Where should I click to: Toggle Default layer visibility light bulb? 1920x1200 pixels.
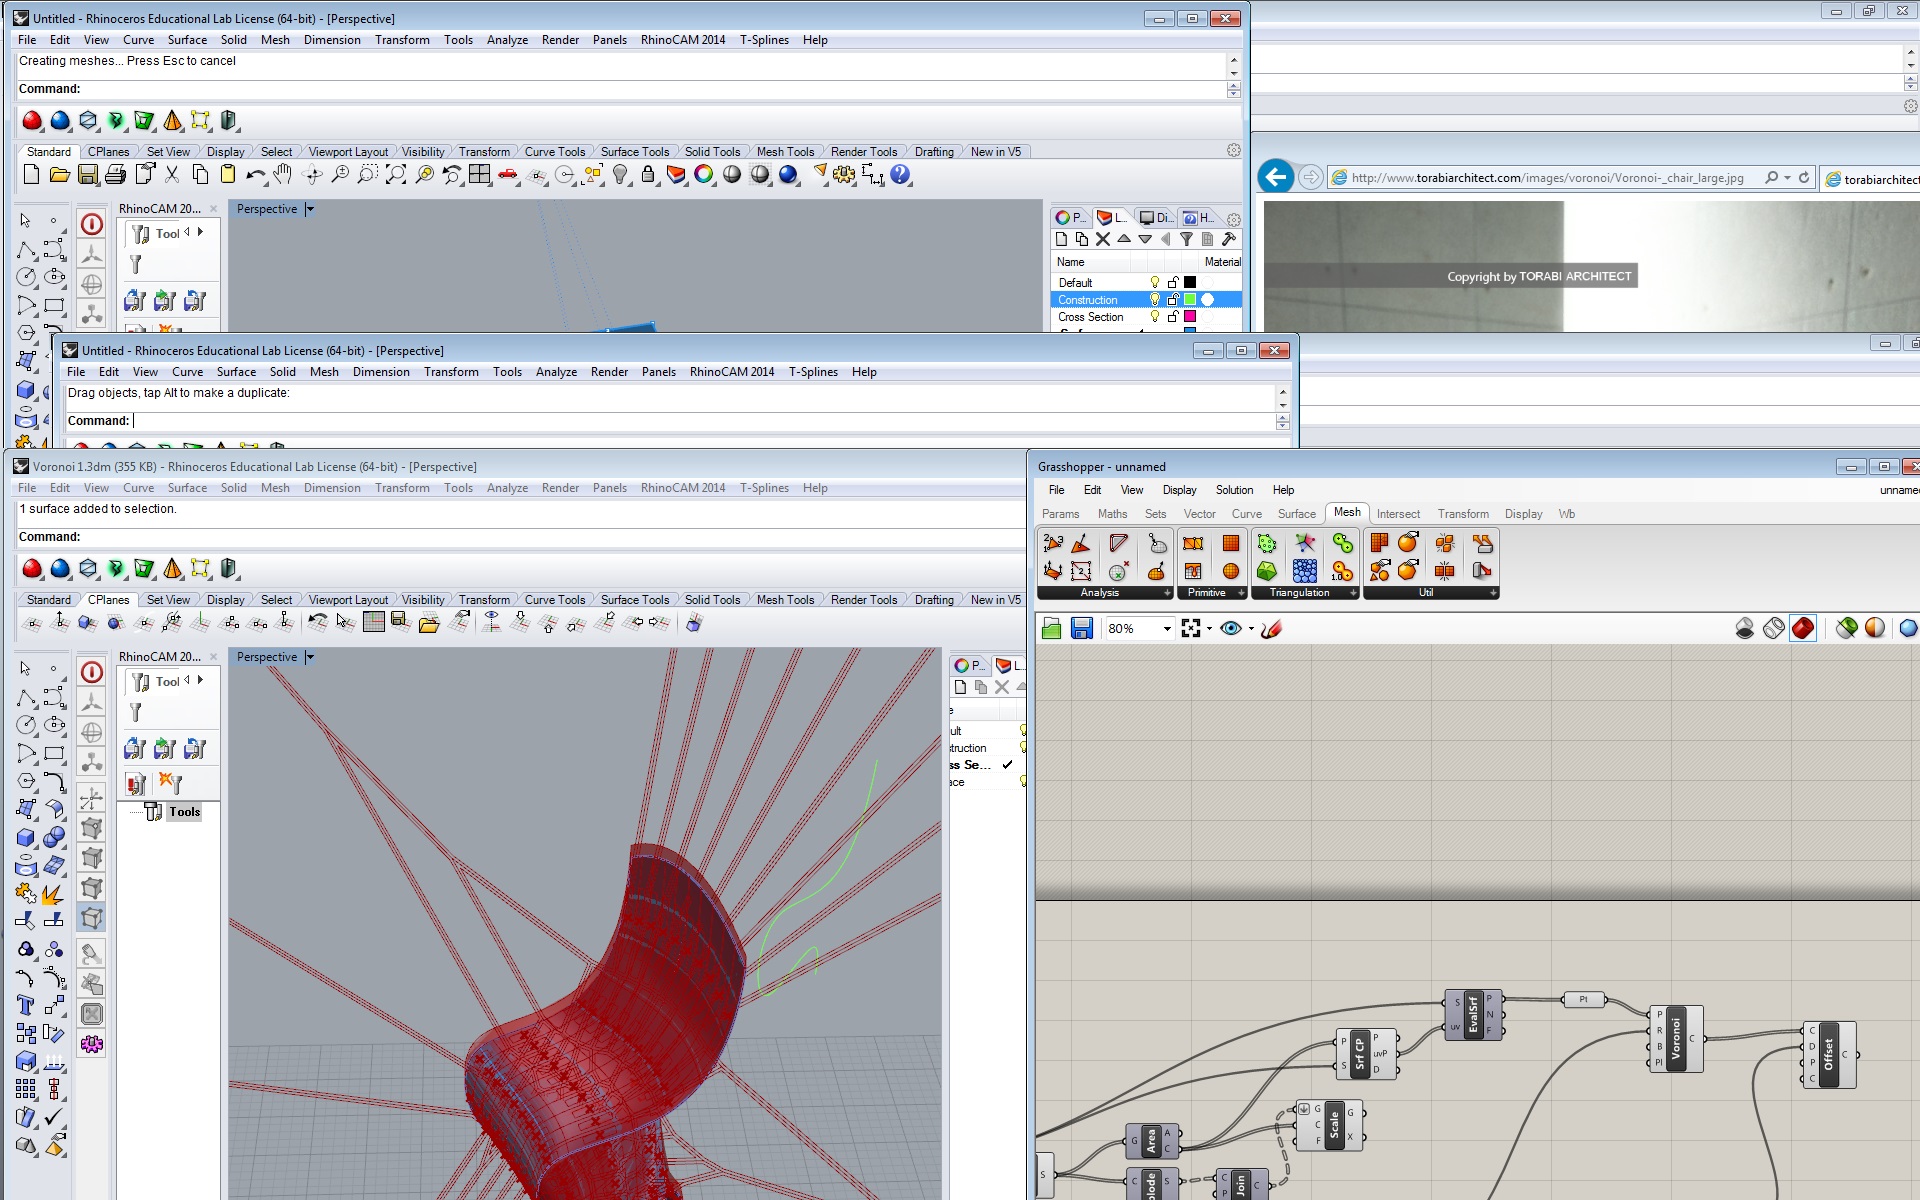click(1155, 283)
